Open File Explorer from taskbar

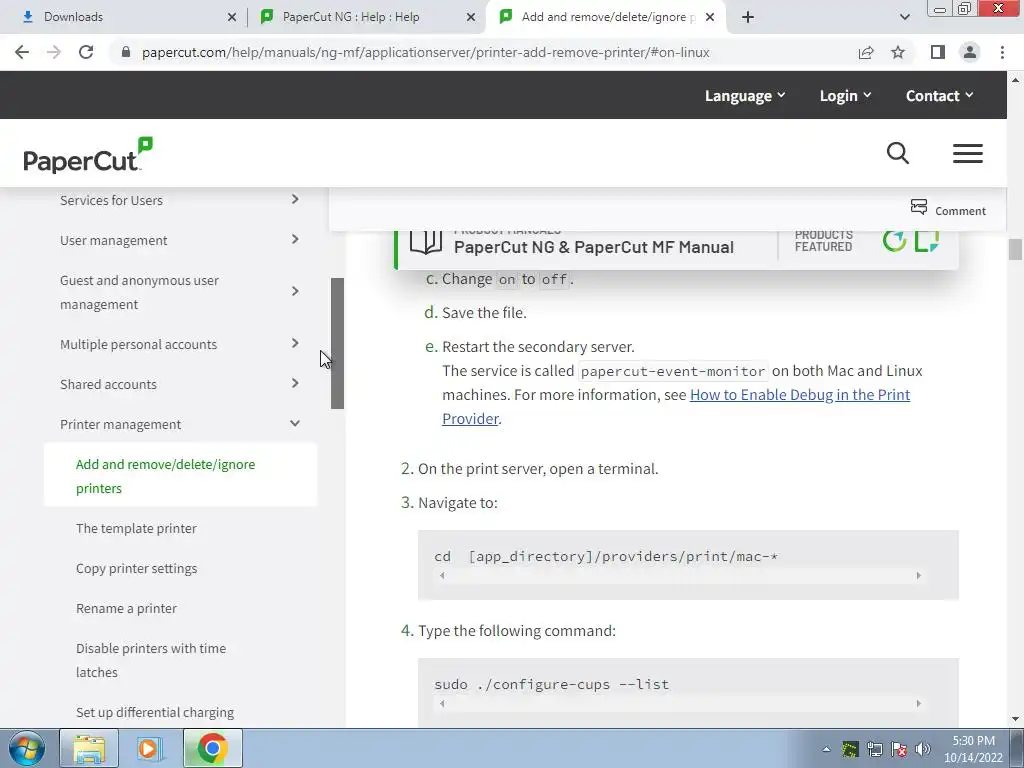pos(89,748)
